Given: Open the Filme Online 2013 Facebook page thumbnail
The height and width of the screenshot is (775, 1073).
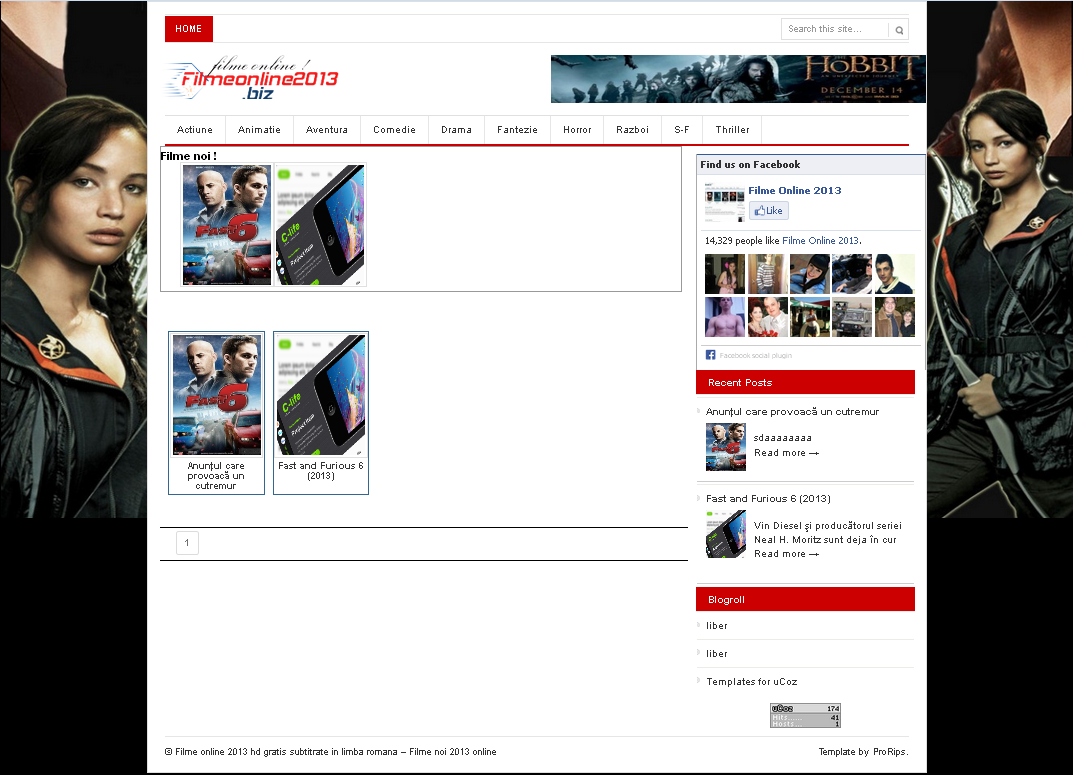Looking at the screenshot, I should point(725,202).
